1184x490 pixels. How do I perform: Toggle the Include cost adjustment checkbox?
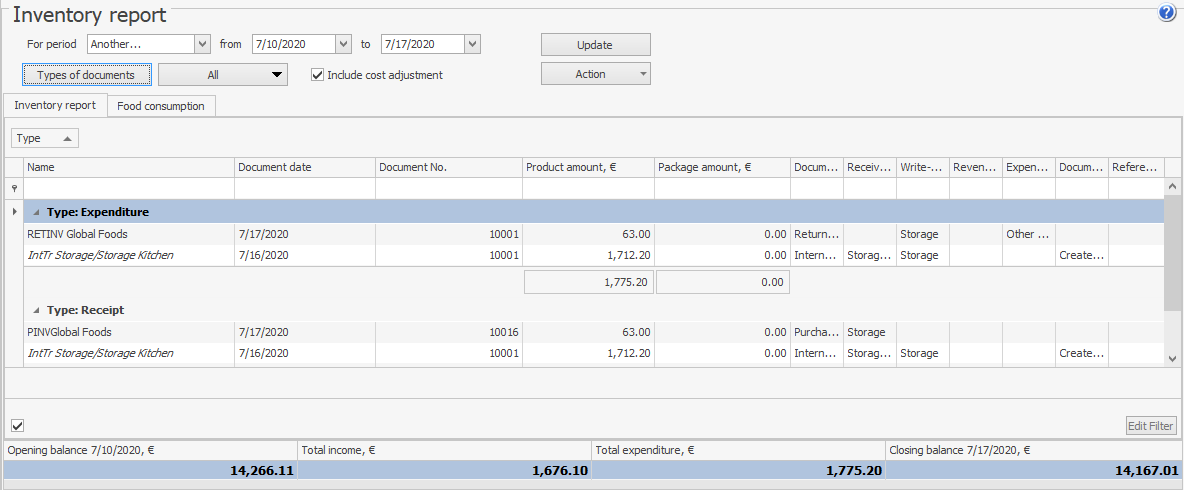tap(318, 75)
